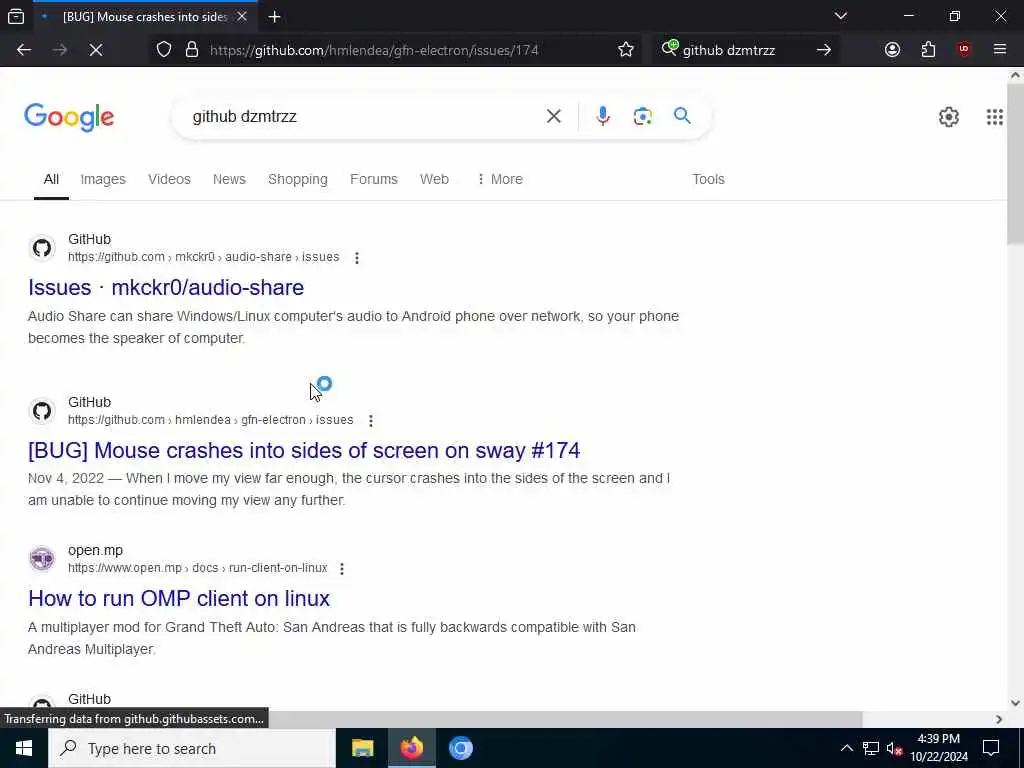Open 'How to run OMP client on linux'
Viewport: 1024px width, 768px height.
(x=179, y=598)
